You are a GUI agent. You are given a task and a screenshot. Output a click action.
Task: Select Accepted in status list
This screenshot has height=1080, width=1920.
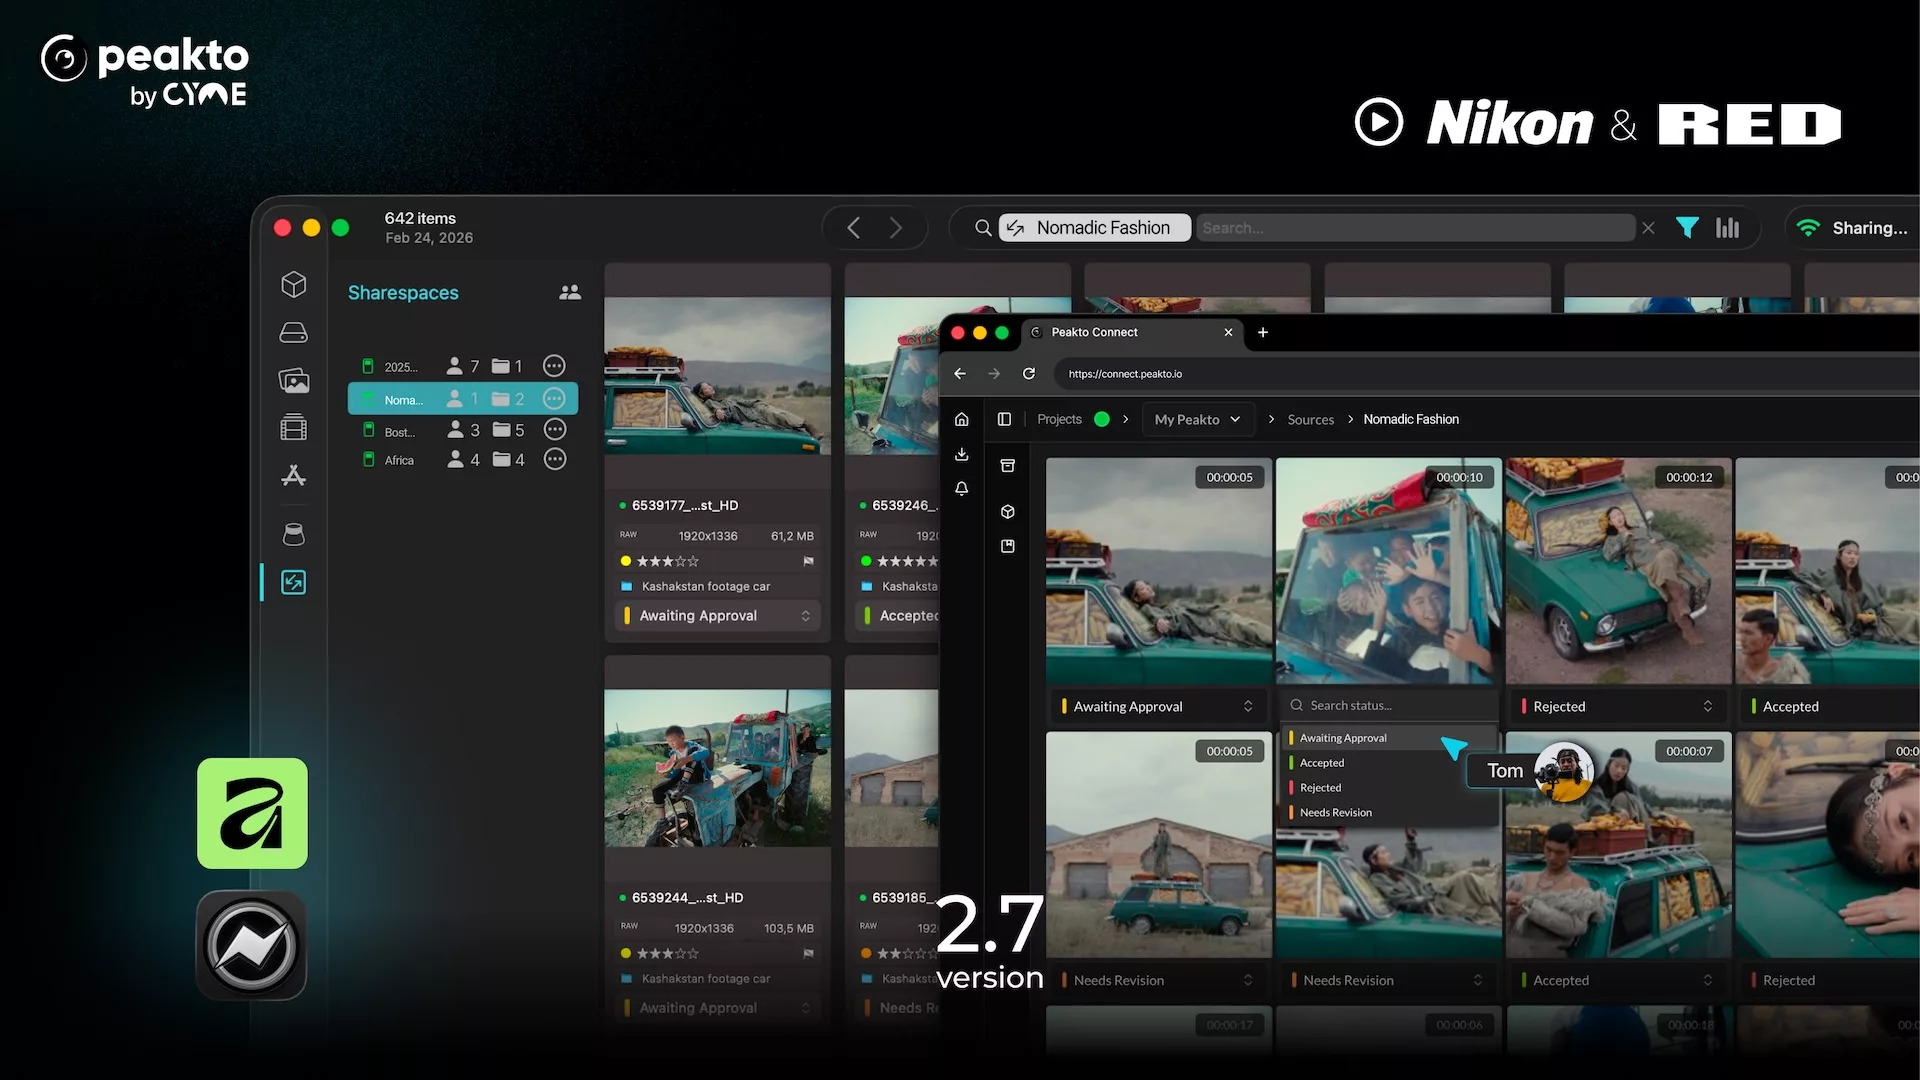point(1322,762)
